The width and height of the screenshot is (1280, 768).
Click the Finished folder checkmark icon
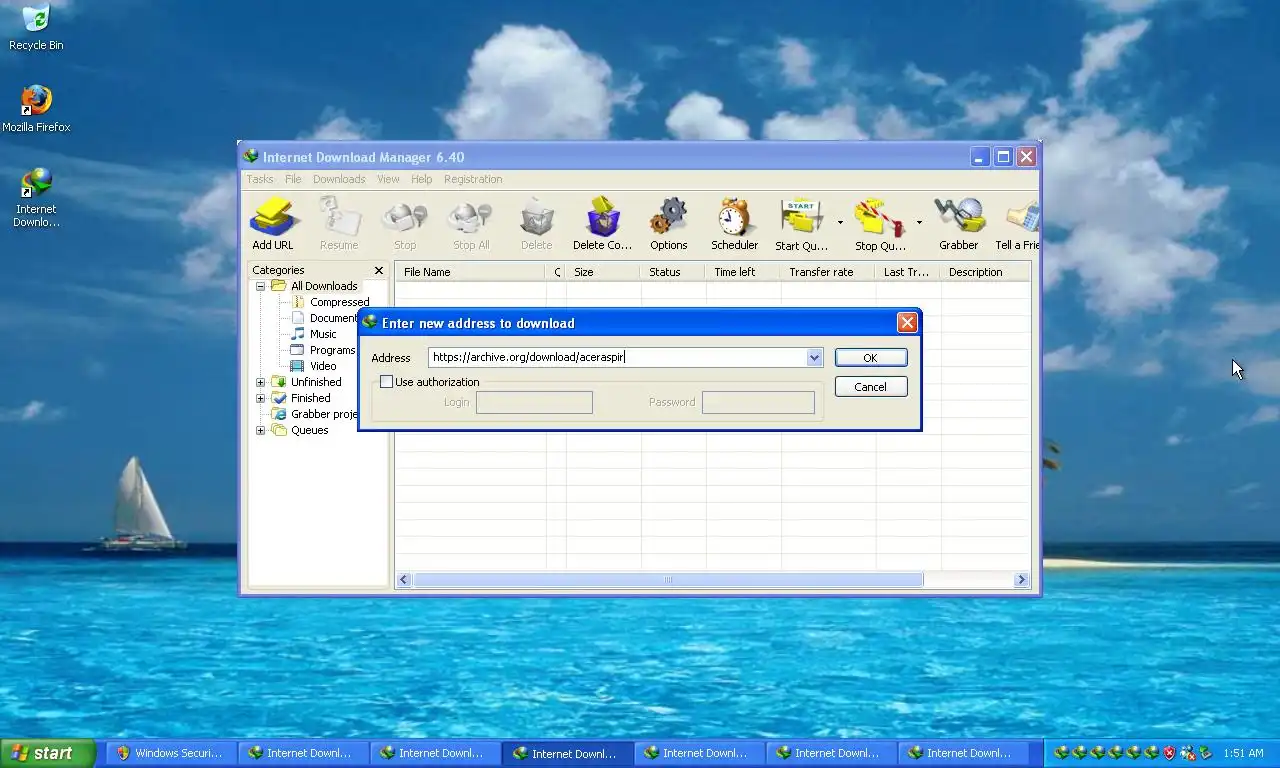279,398
